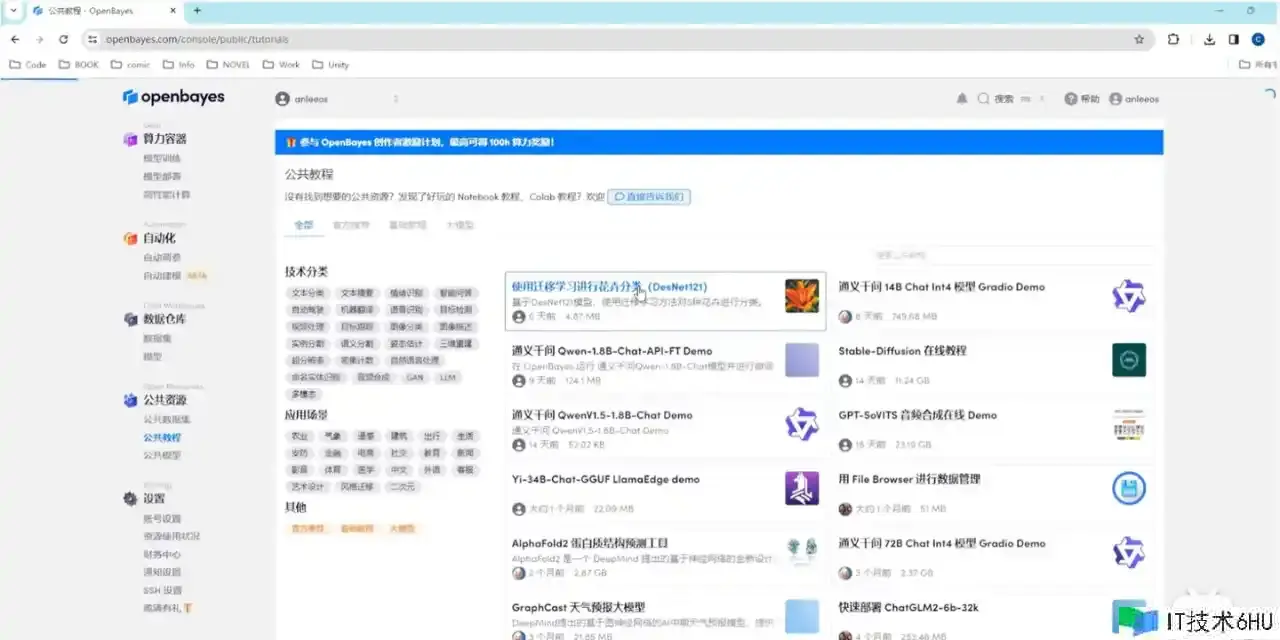
Task: Filter by the 农业 scenario tag
Action: pos(300,436)
